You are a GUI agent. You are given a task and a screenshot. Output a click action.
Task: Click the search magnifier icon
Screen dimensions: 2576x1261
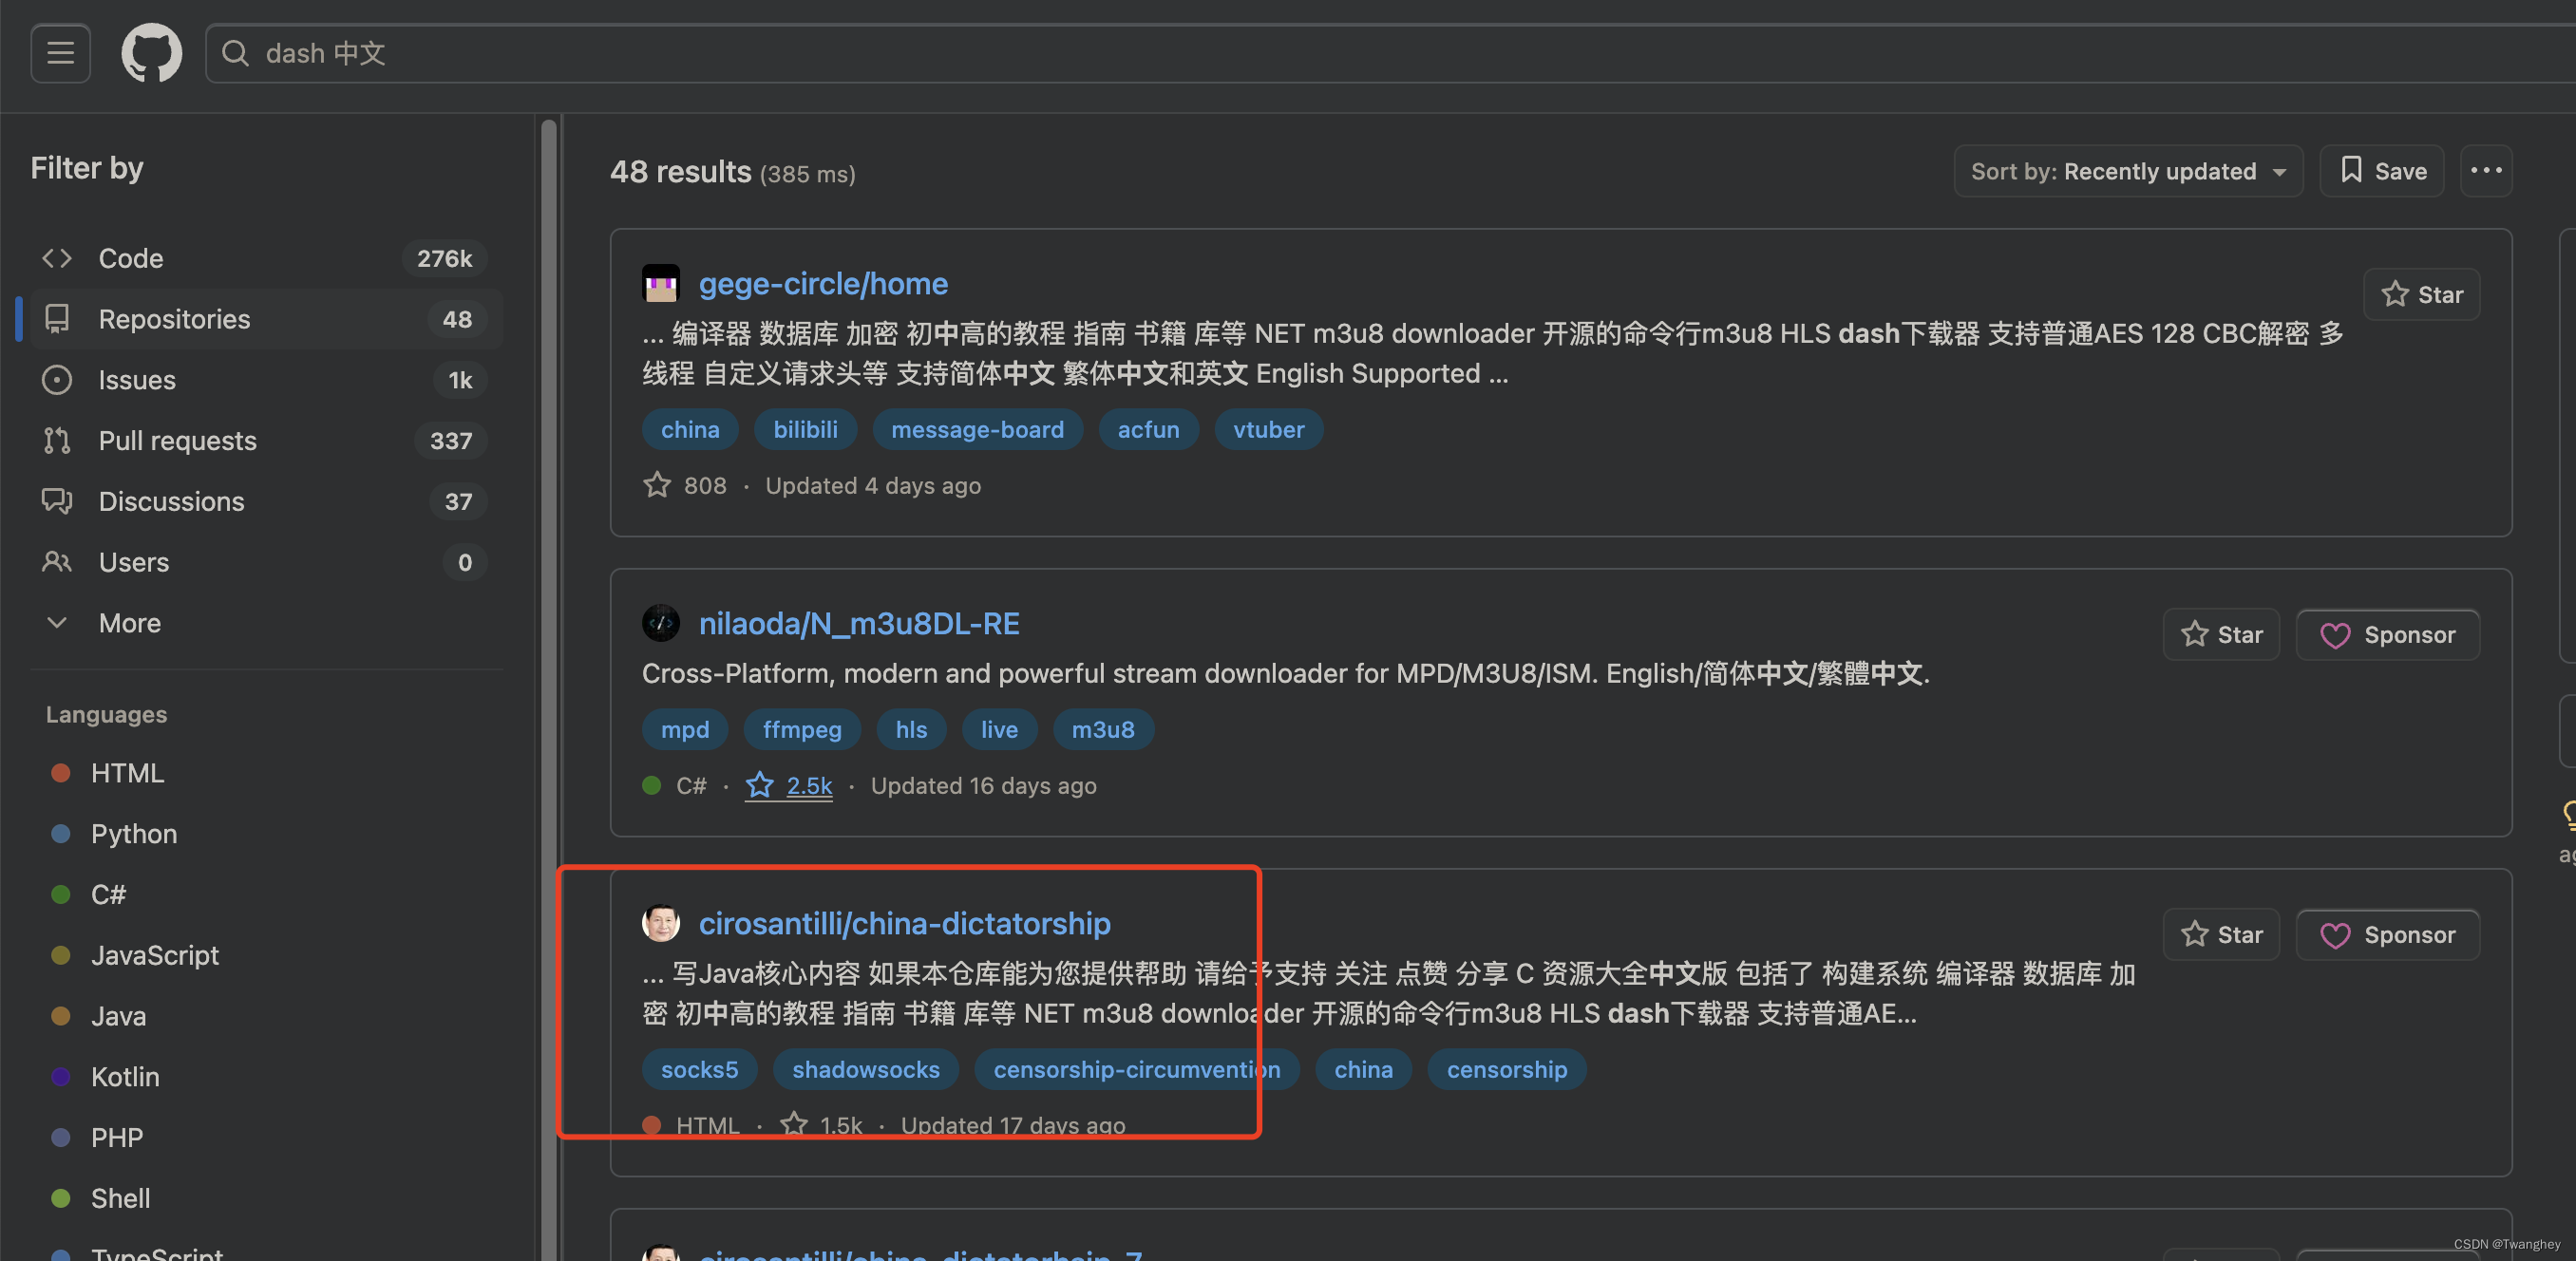235,53
